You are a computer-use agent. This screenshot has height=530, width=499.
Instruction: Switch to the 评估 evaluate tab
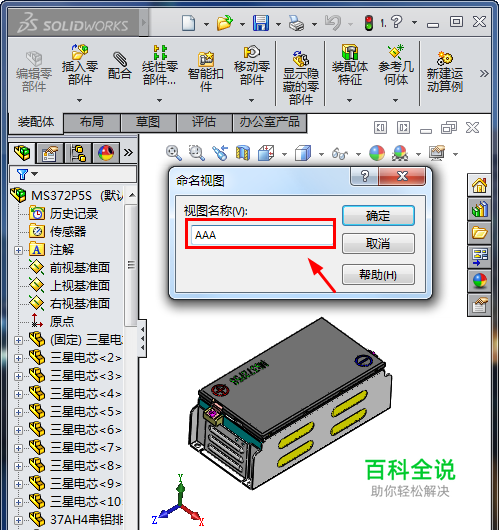tap(204, 122)
